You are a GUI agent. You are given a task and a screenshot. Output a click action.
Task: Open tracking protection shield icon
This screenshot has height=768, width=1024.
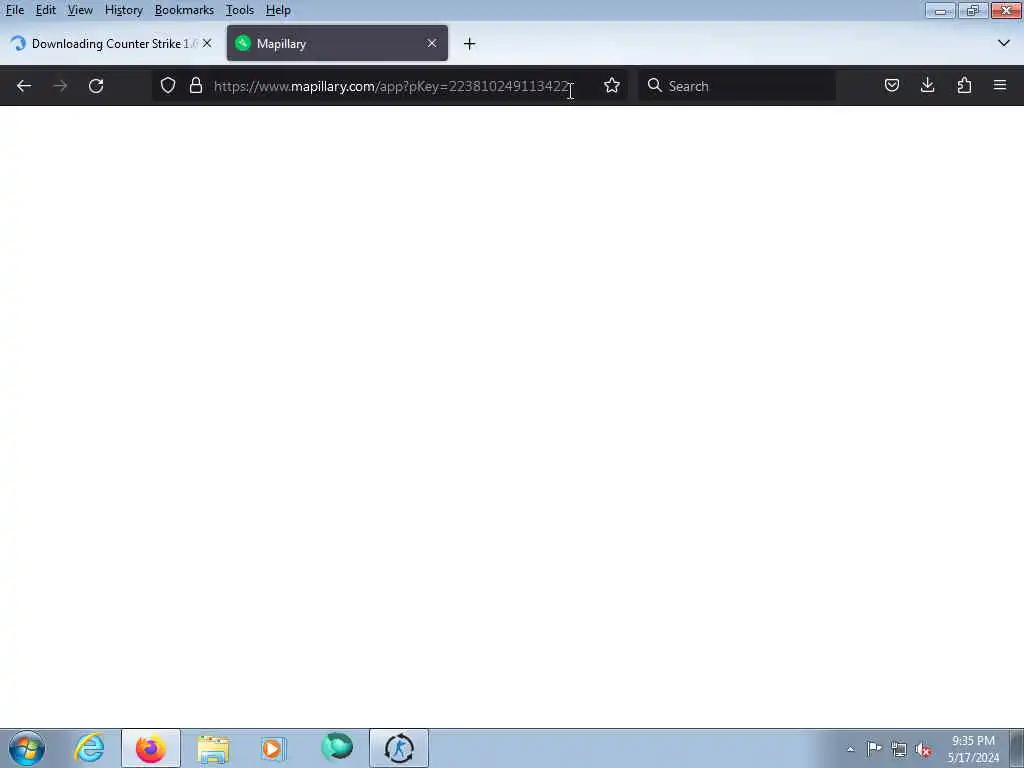168,86
